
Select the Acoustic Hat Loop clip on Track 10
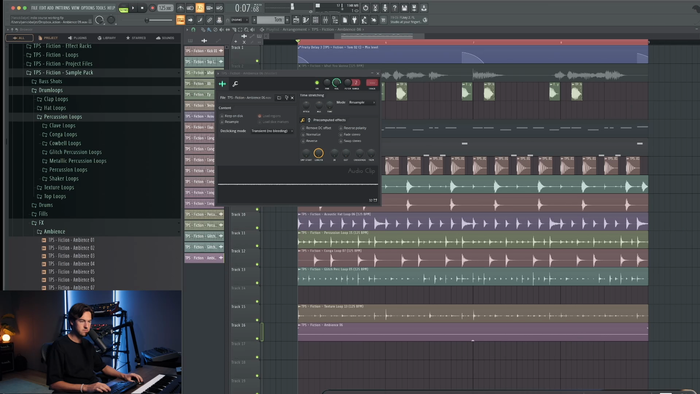point(473,221)
